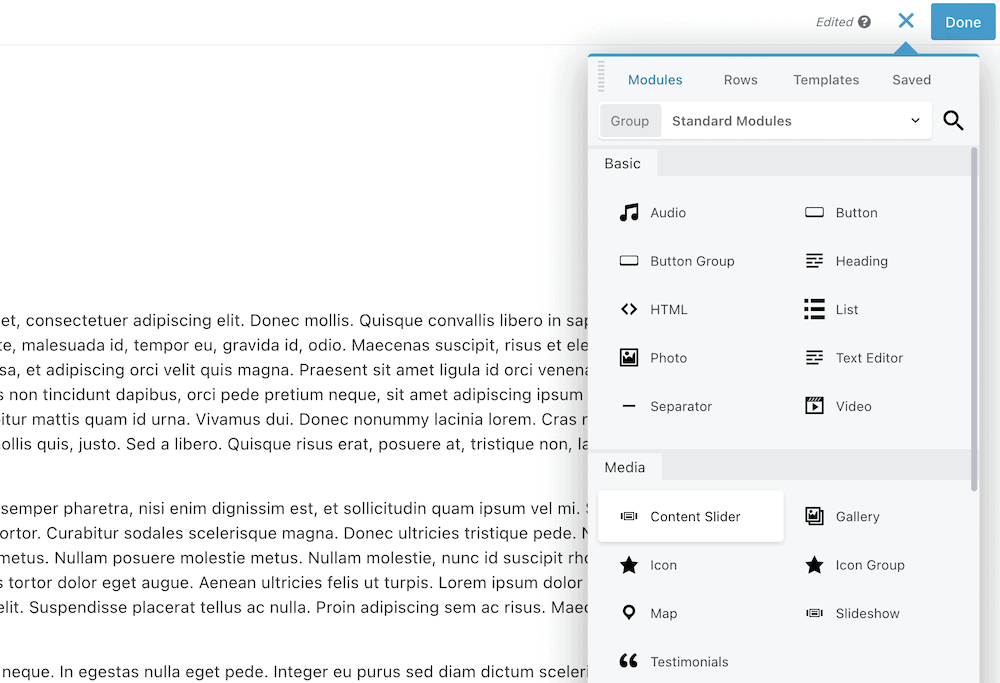
Task: Pick the Map pin icon
Action: pos(629,613)
